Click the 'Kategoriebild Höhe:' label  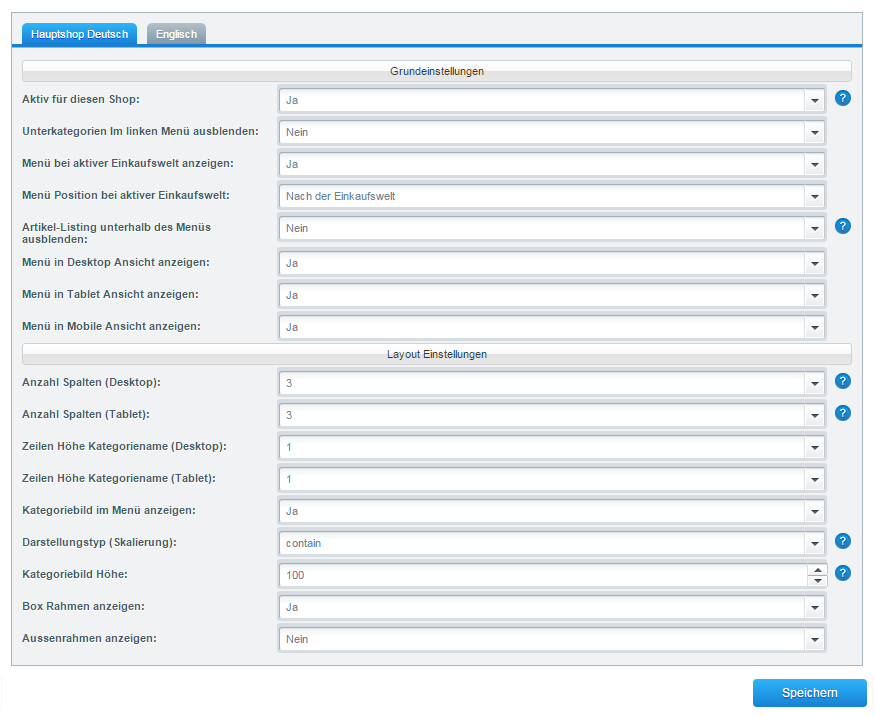75,574
